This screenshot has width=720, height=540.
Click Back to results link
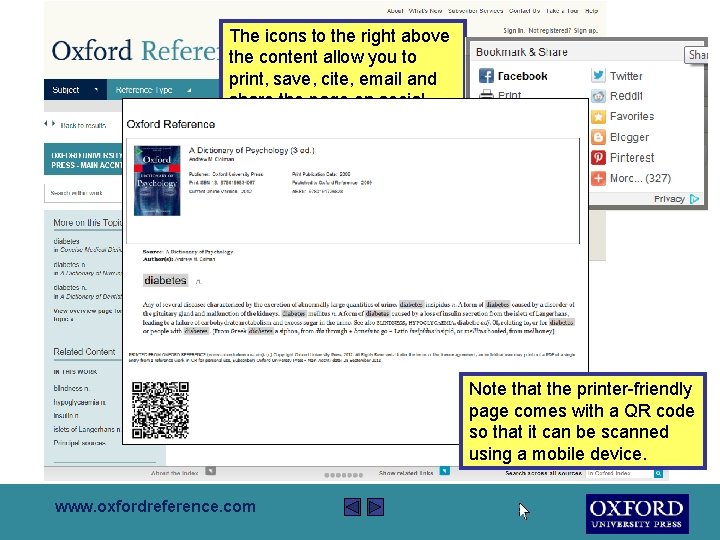[x=83, y=125]
